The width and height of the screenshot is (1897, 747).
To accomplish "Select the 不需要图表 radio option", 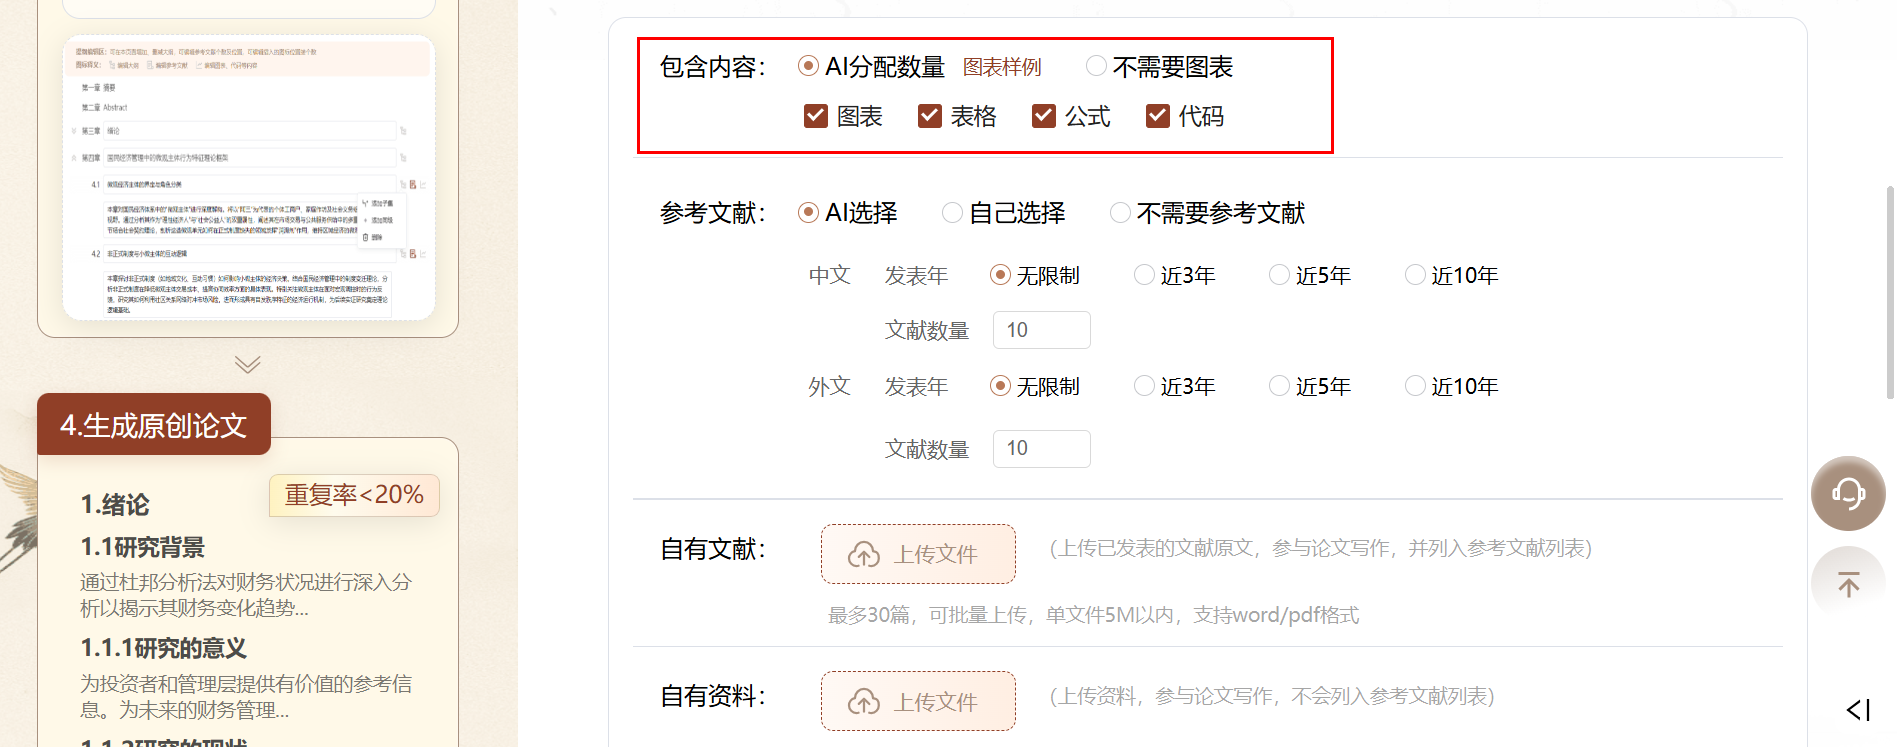I will pos(1096,66).
